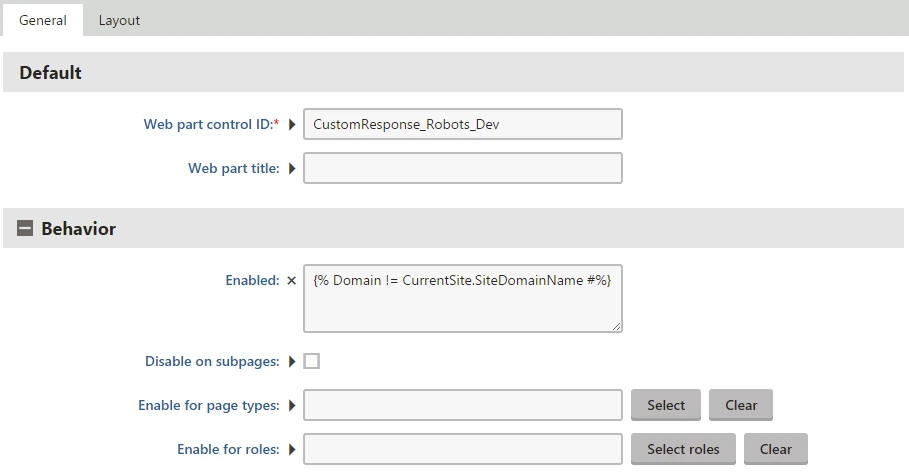Clear the Enable for roles field
909x473 pixels.
coord(776,449)
